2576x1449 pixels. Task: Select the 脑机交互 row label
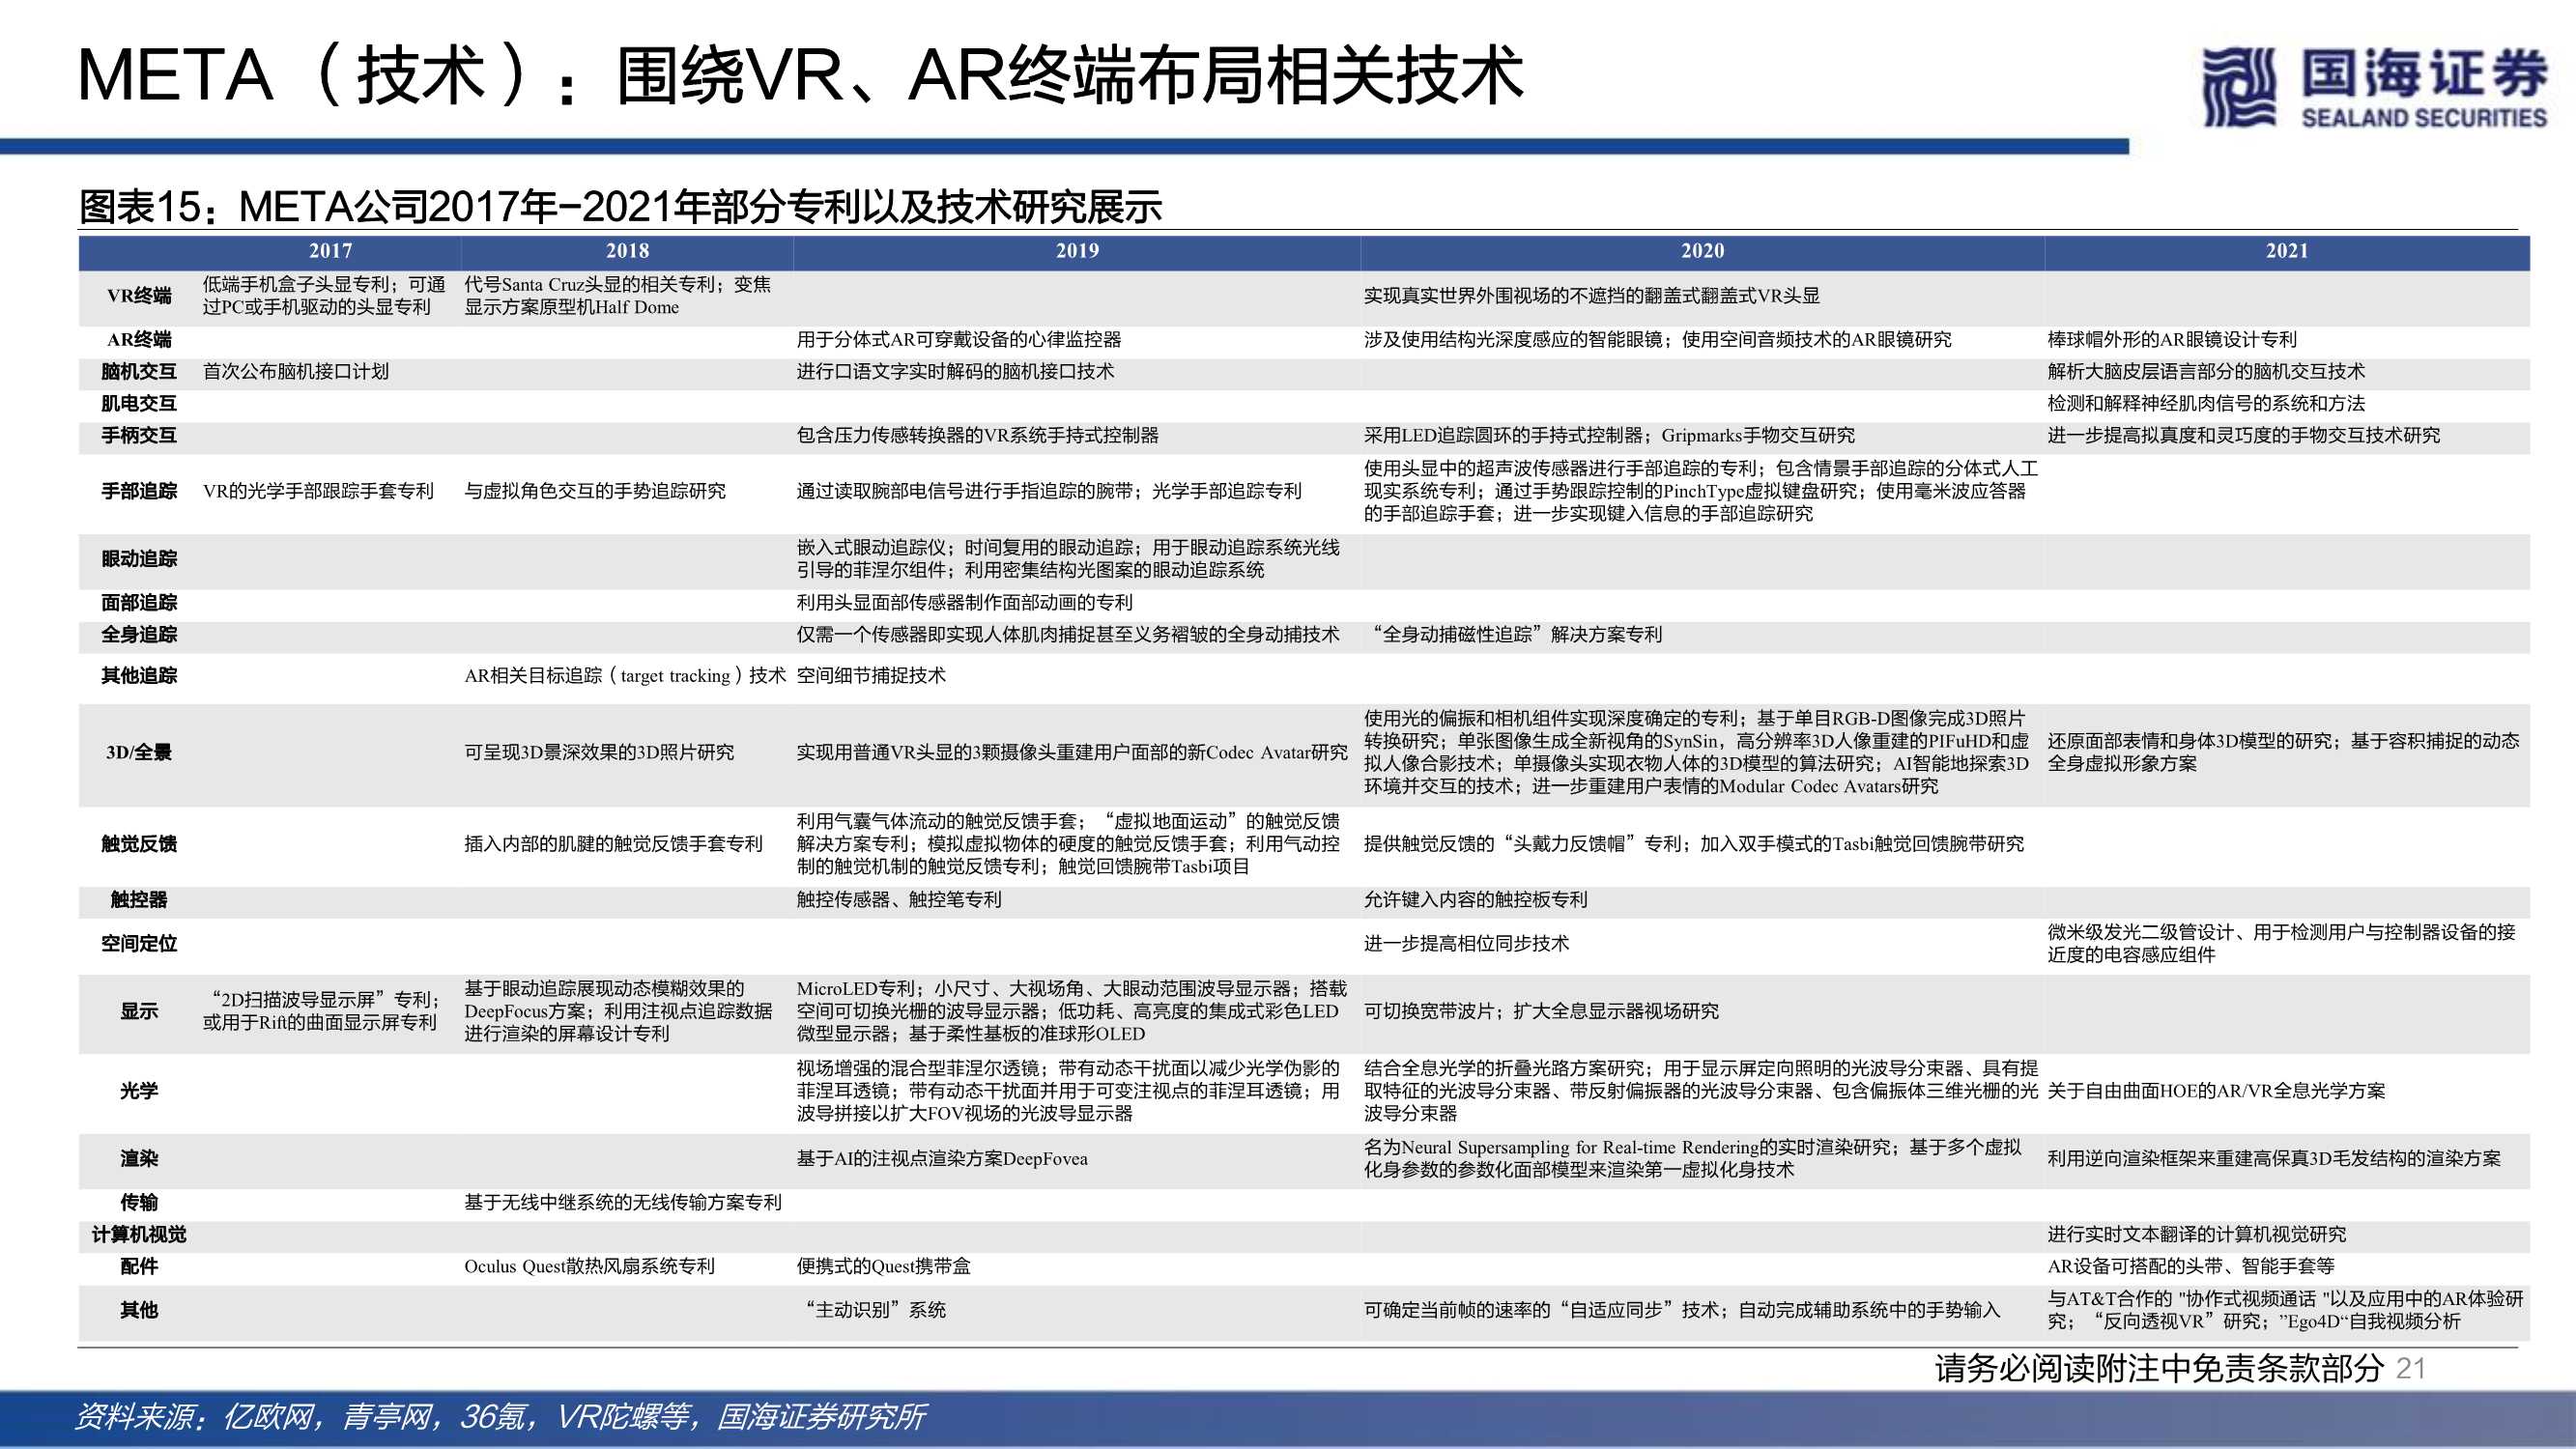coord(139,372)
